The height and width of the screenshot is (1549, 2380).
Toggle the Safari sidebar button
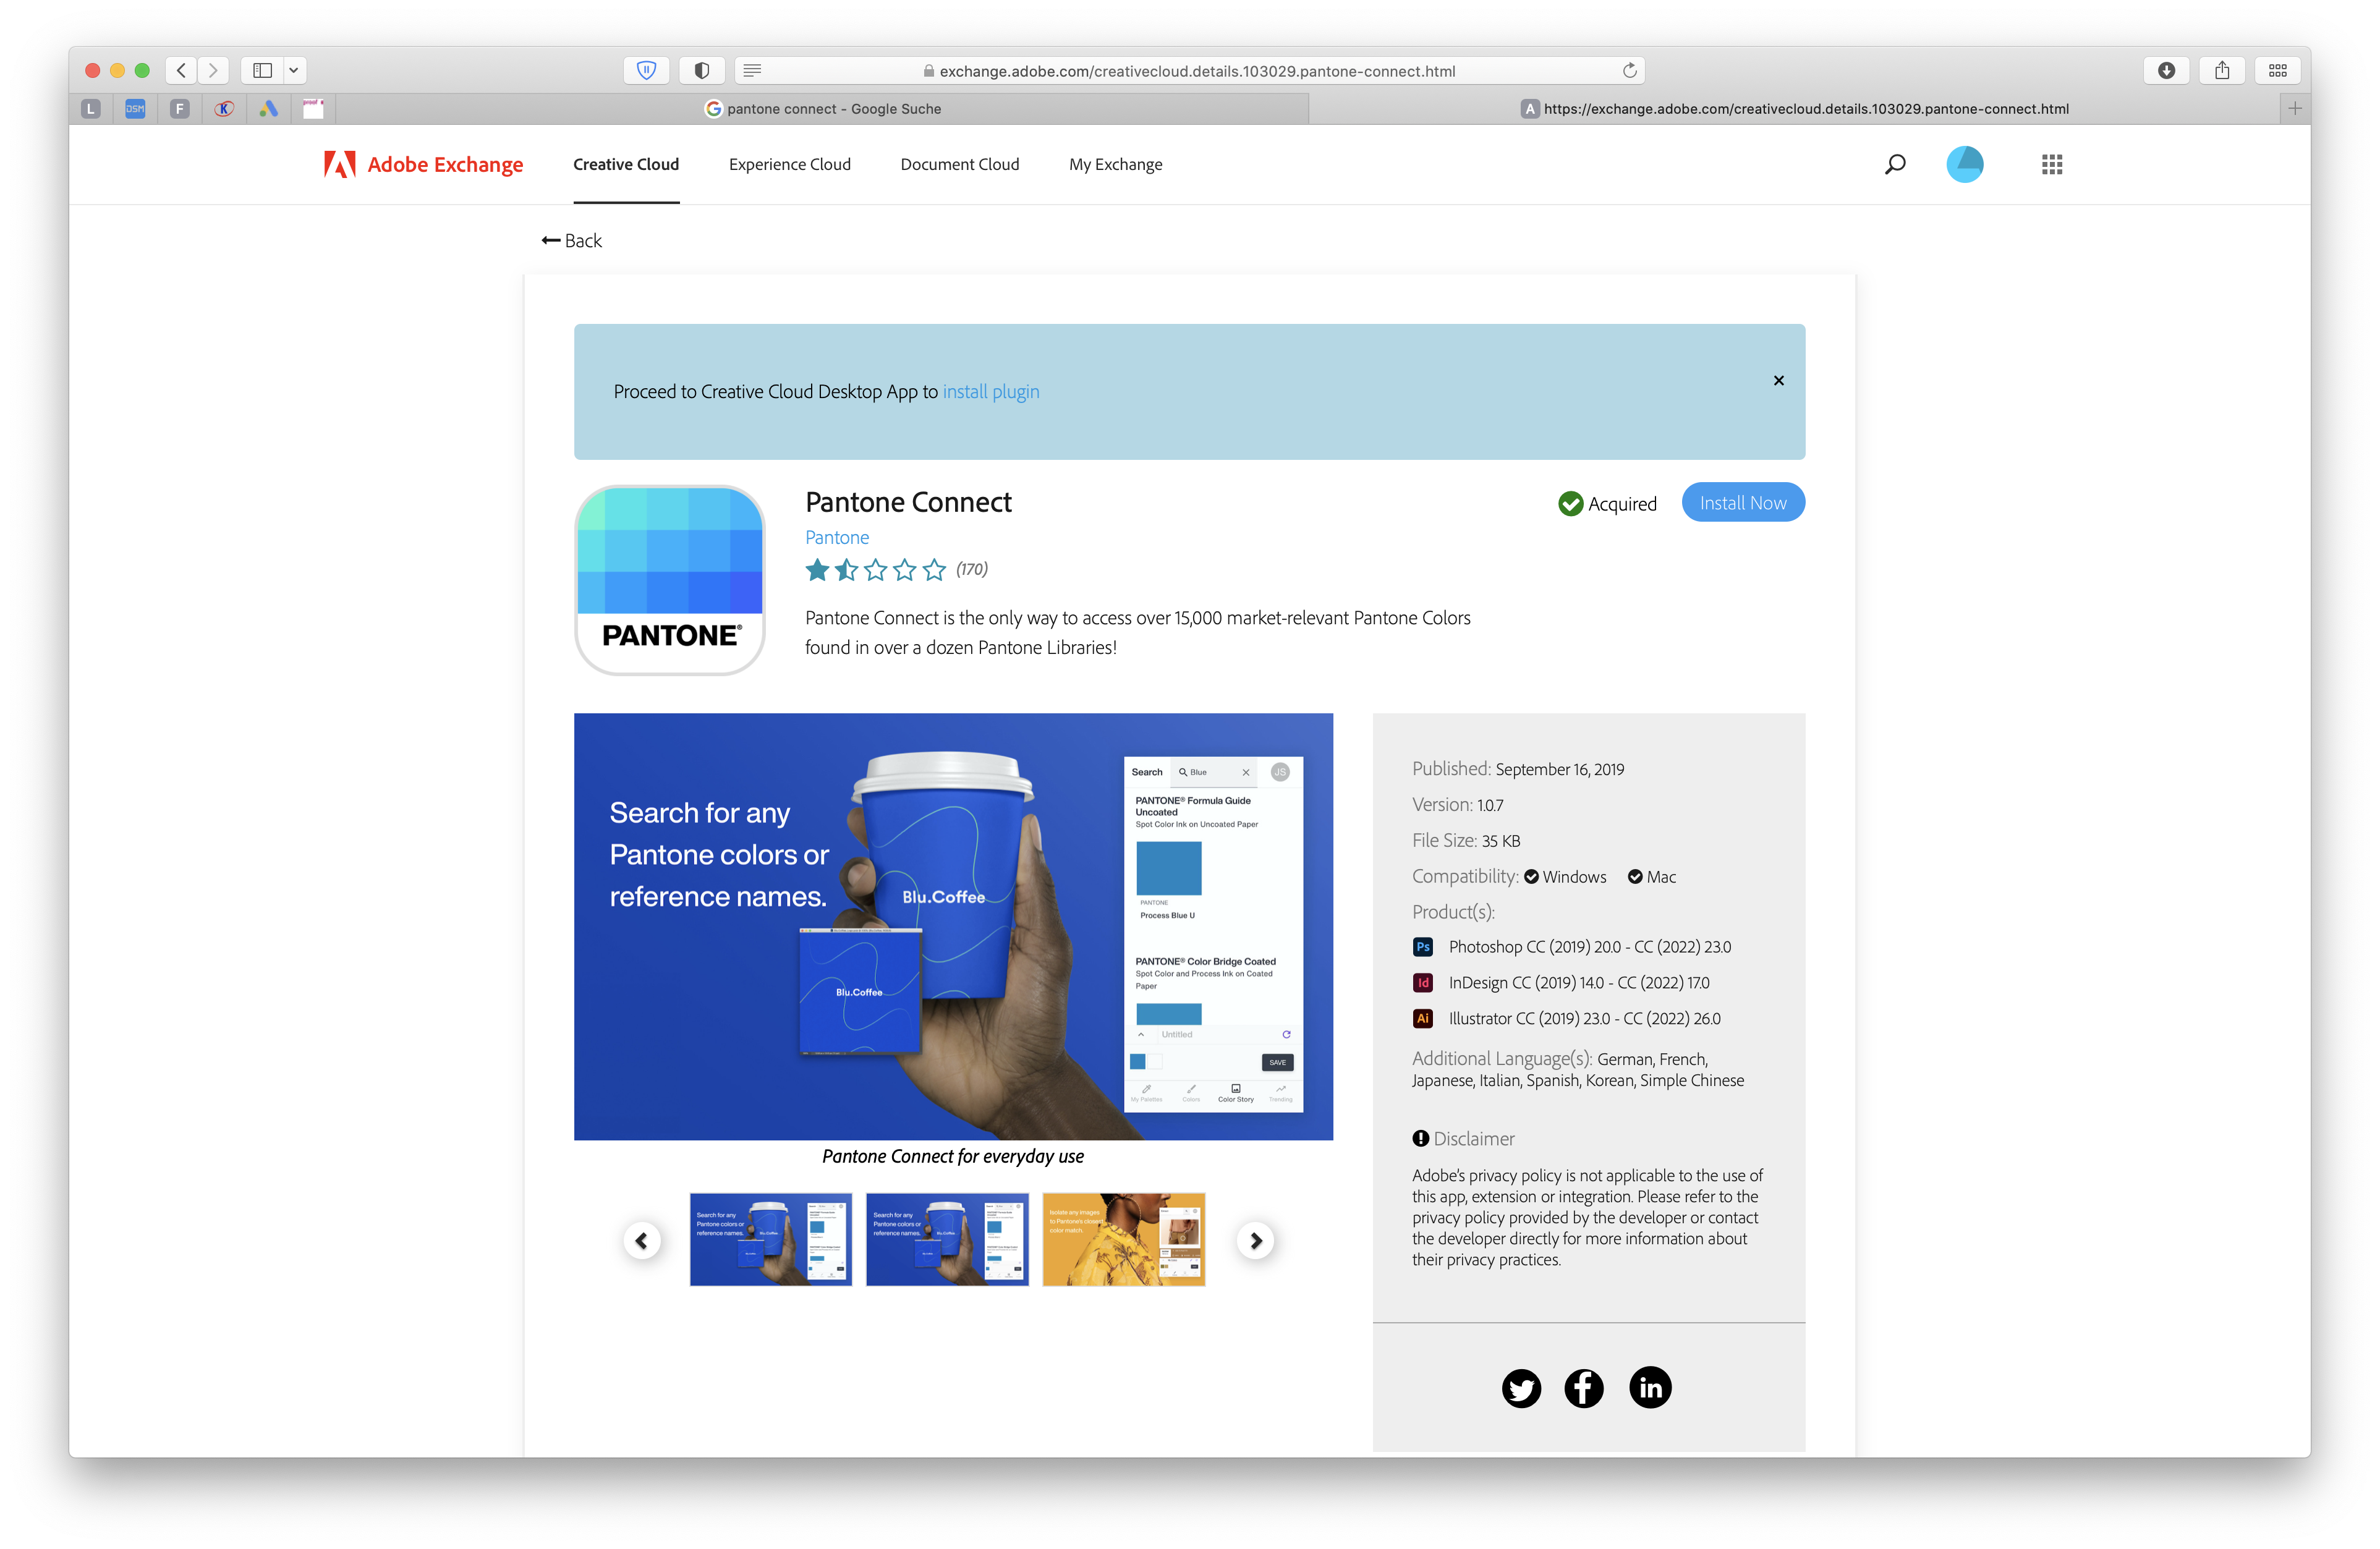[262, 70]
